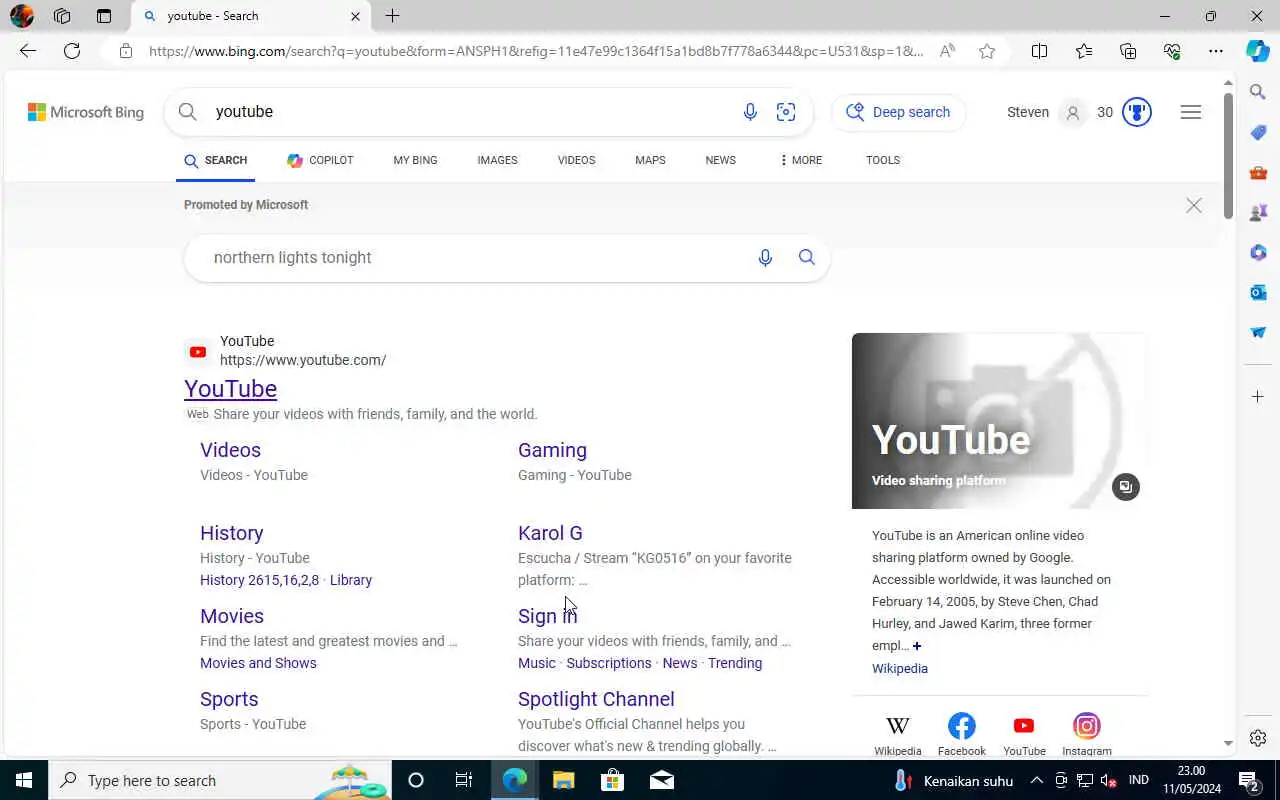The height and width of the screenshot is (800, 1280).
Task: Click the sidebar search icon
Action: coord(1258,92)
